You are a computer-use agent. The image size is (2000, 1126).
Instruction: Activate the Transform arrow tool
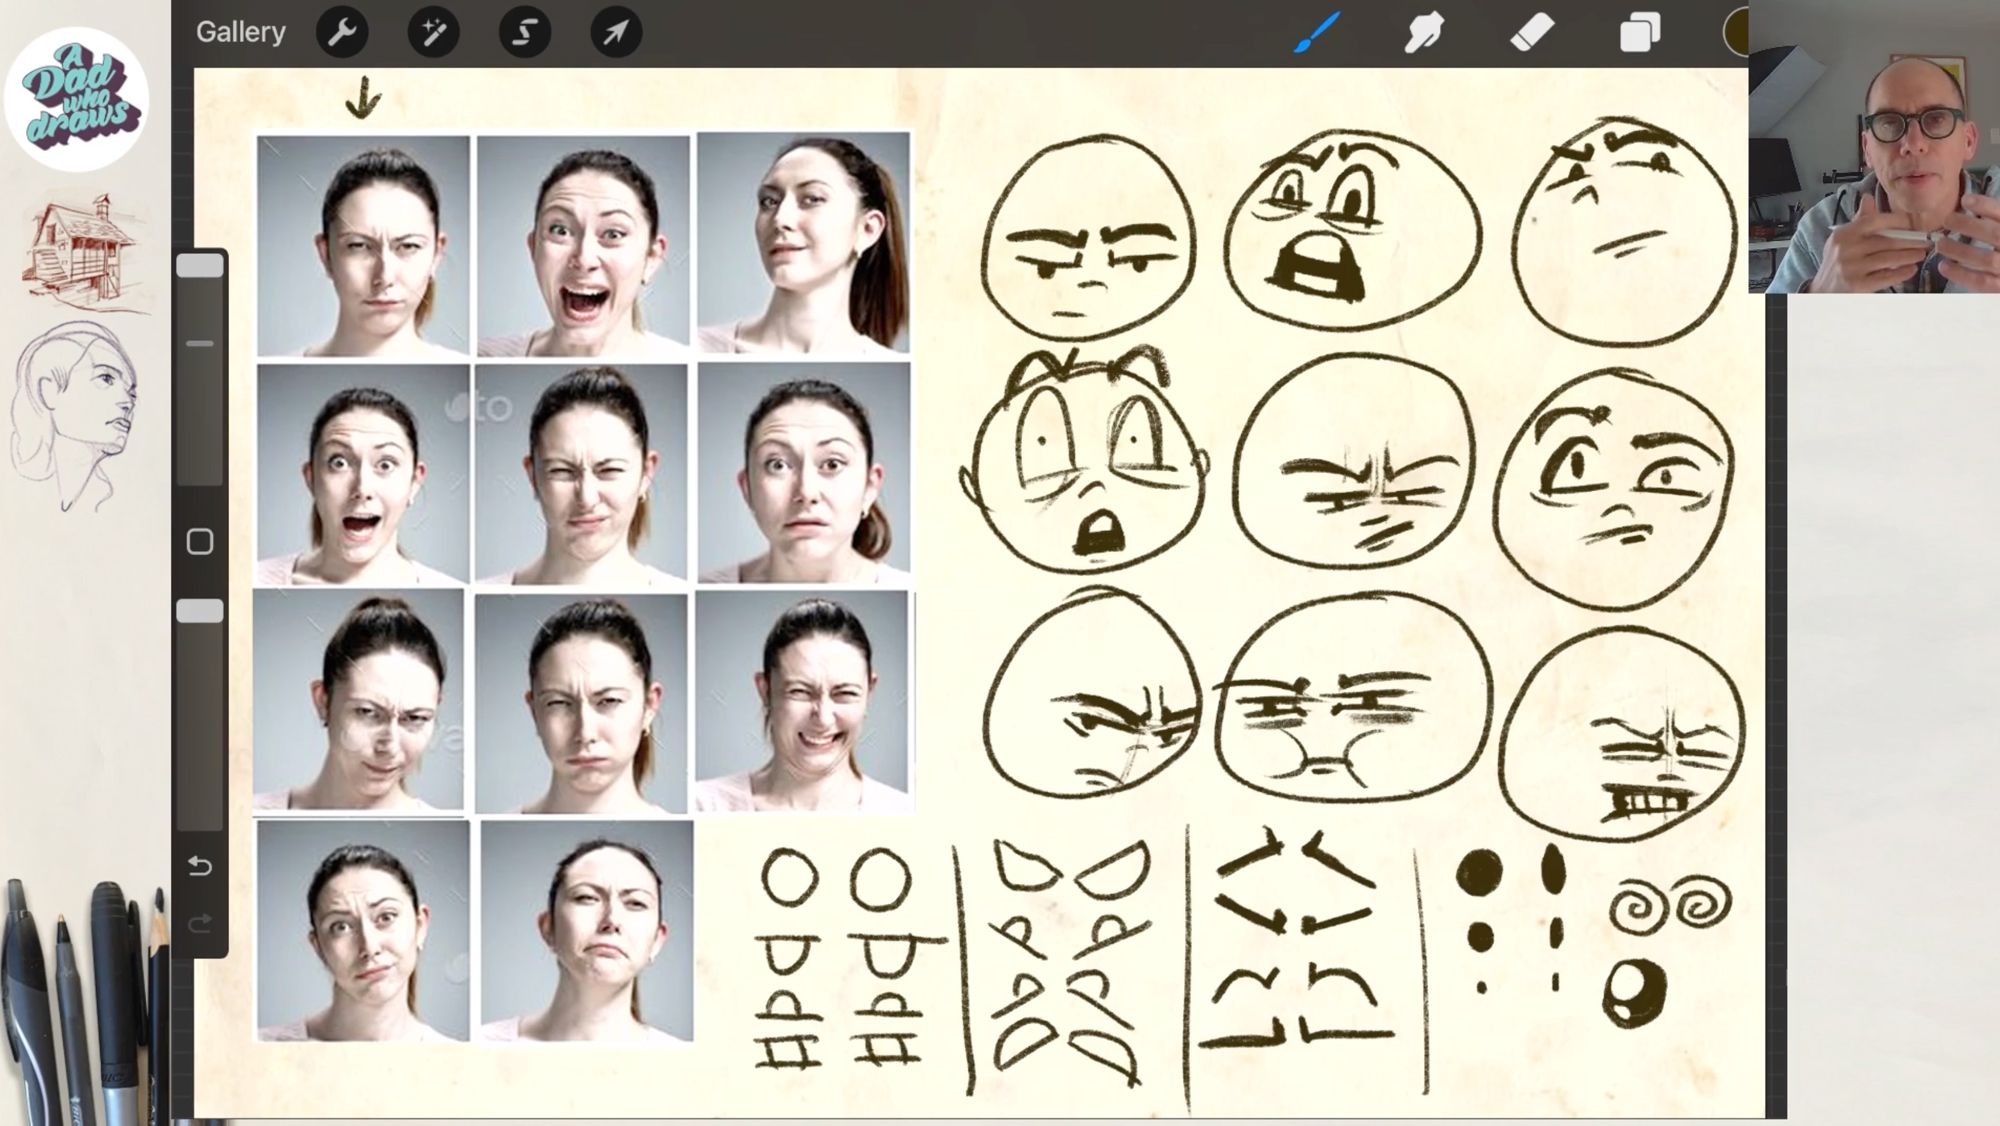615,32
